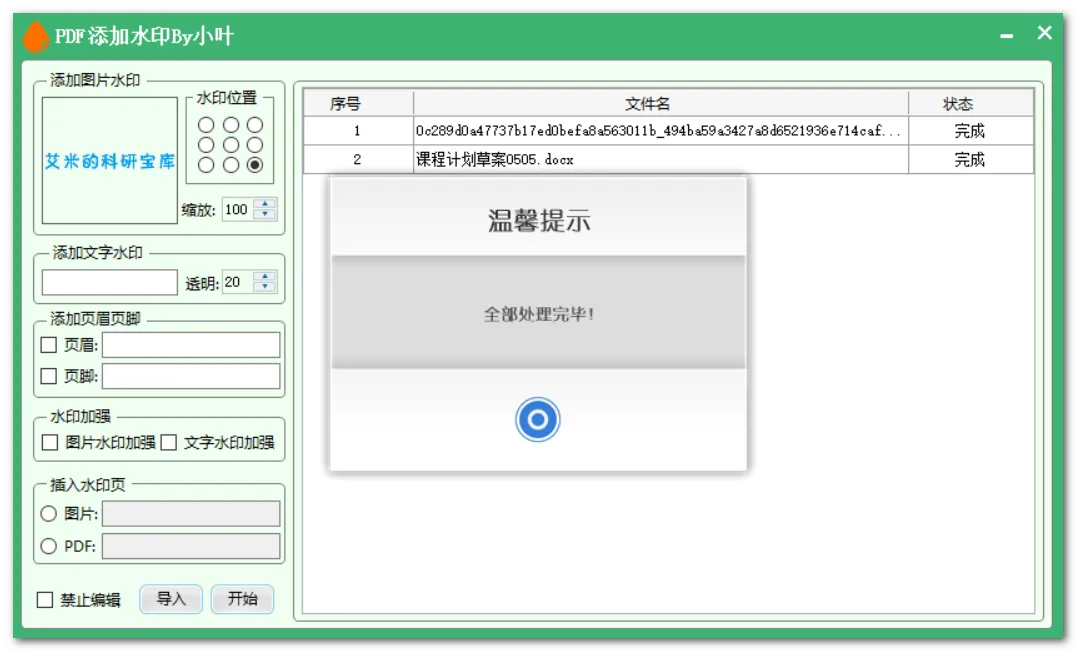
Task: Minimize the PDF watermark window
Action: [x=1006, y=35]
